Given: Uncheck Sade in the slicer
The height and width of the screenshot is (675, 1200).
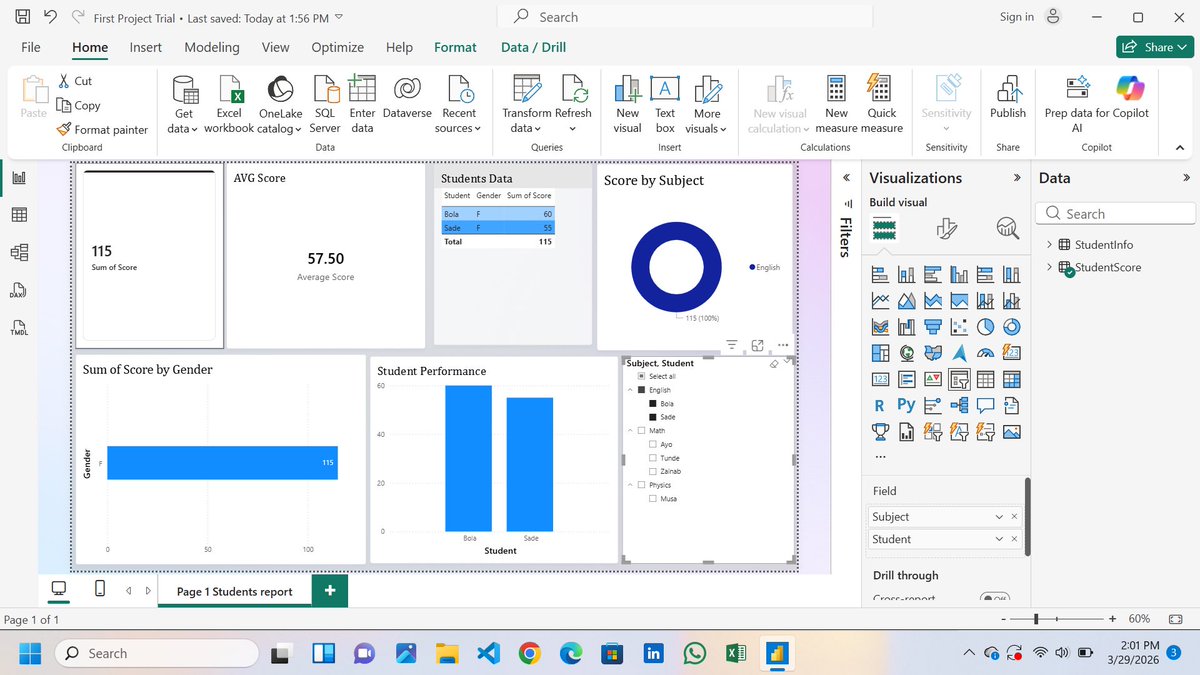Looking at the screenshot, I should click(x=653, y=417).
